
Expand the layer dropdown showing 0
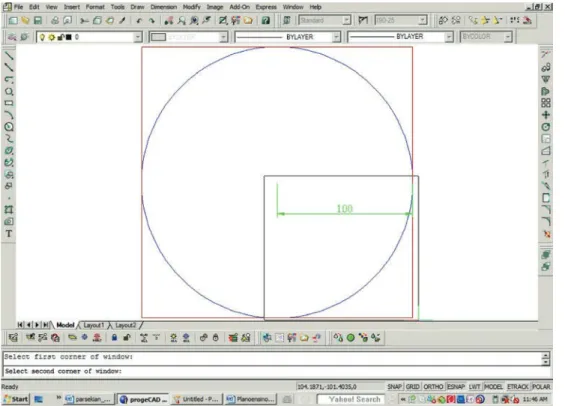point(137,37)
